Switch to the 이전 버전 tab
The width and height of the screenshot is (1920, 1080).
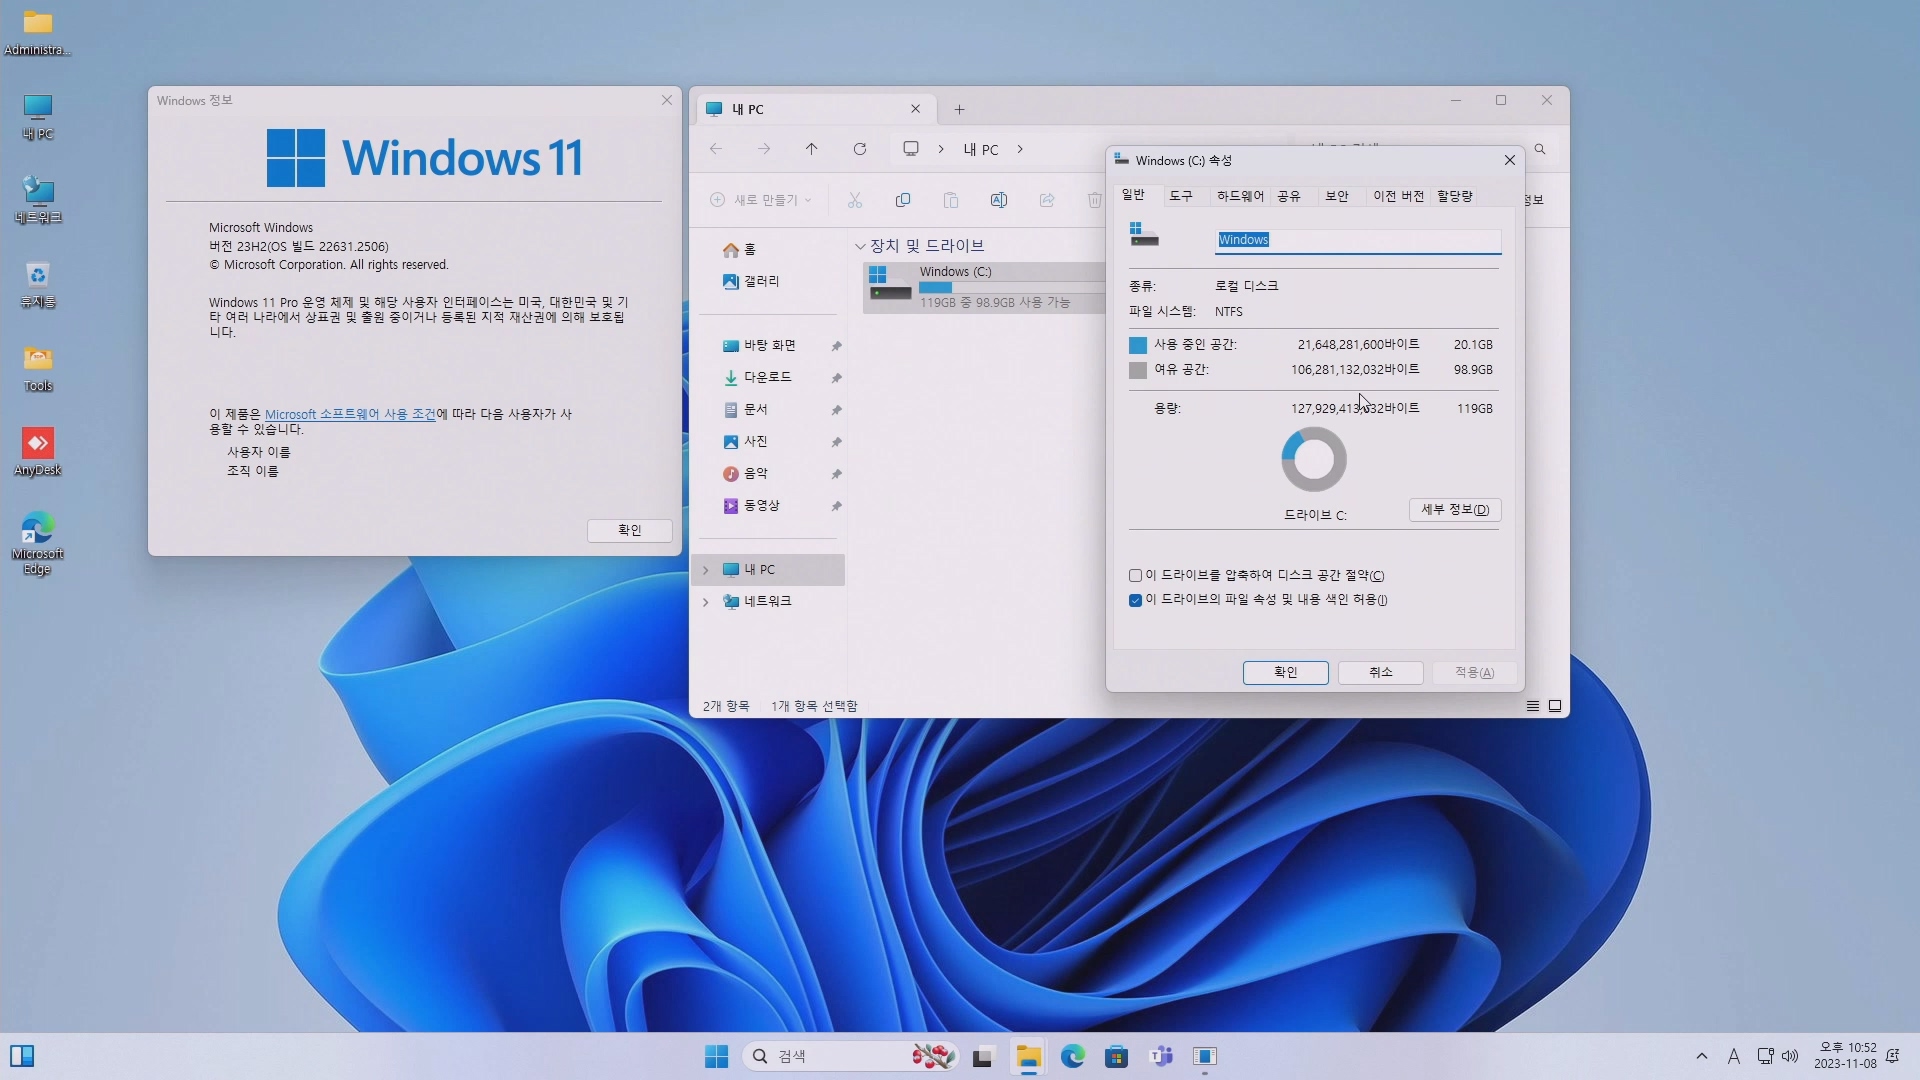[1398, 196]
